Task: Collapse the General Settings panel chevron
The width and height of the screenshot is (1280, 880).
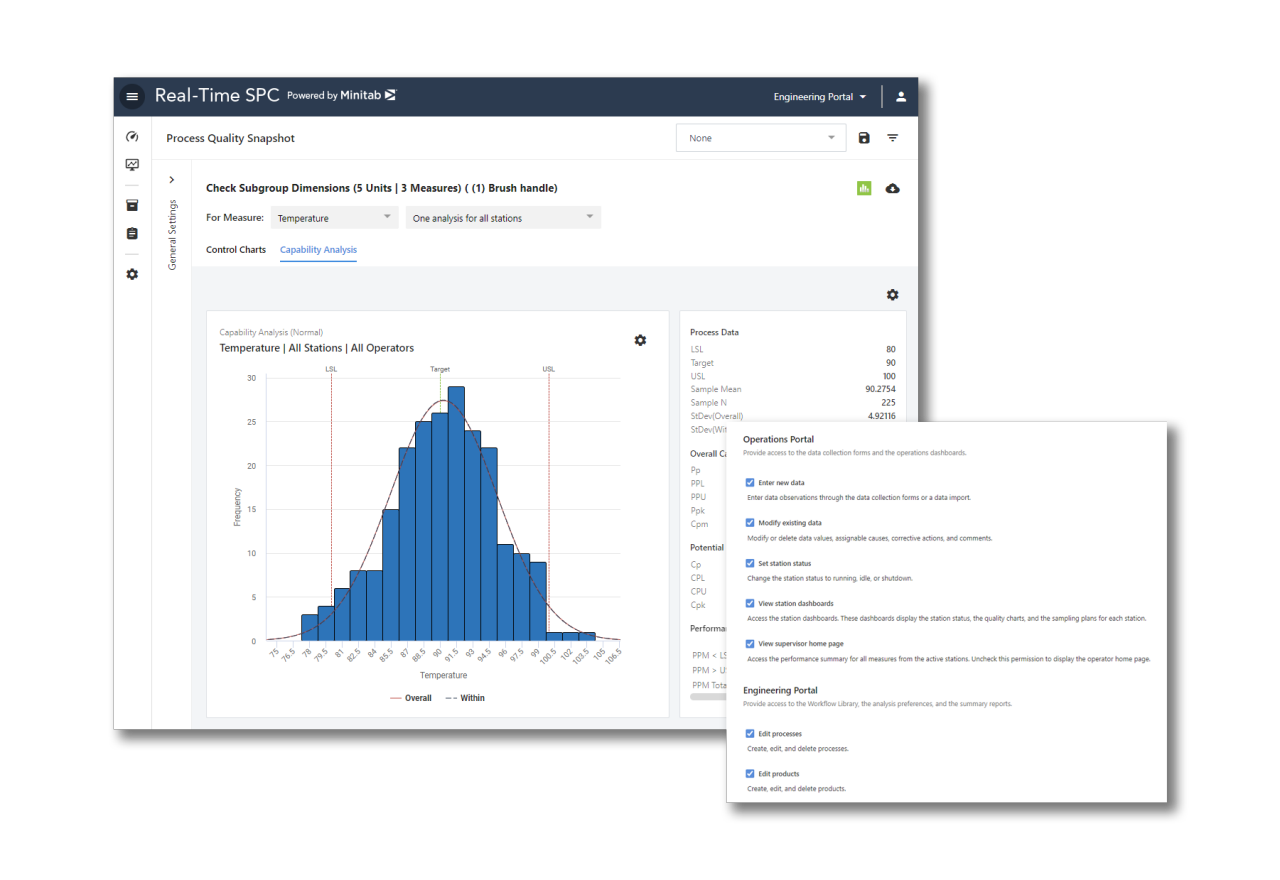Action: pyautogui.click(x=171, y=179)
